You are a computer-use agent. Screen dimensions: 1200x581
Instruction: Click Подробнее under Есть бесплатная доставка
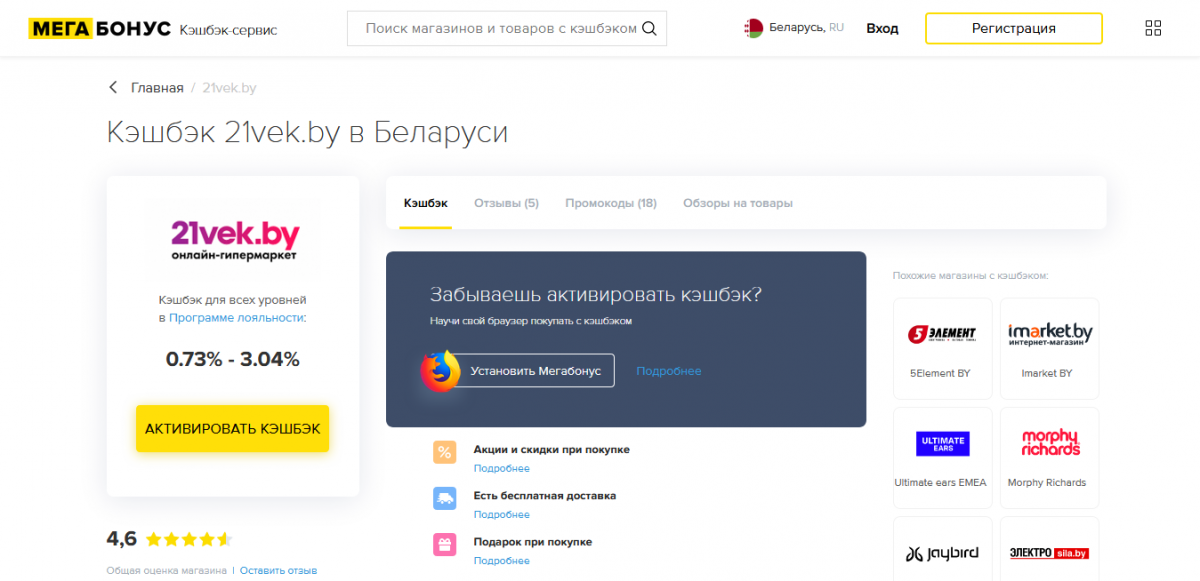click(502, 514)
